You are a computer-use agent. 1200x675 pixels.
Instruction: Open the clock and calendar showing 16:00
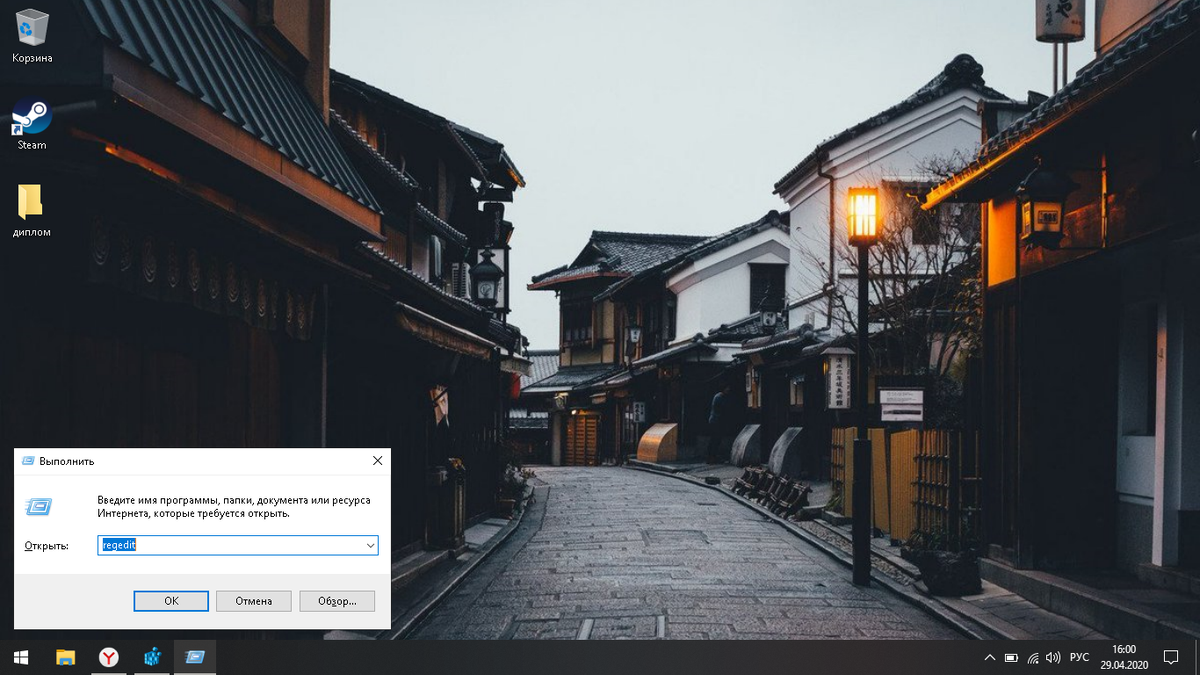point(1124,657)
